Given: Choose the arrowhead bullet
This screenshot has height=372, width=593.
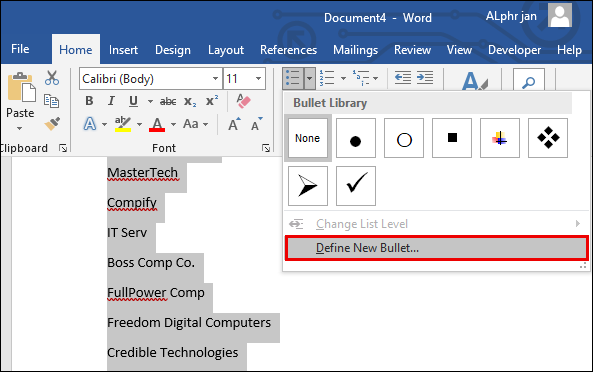Looking at the screenshot, I should [x=308, y=186].
